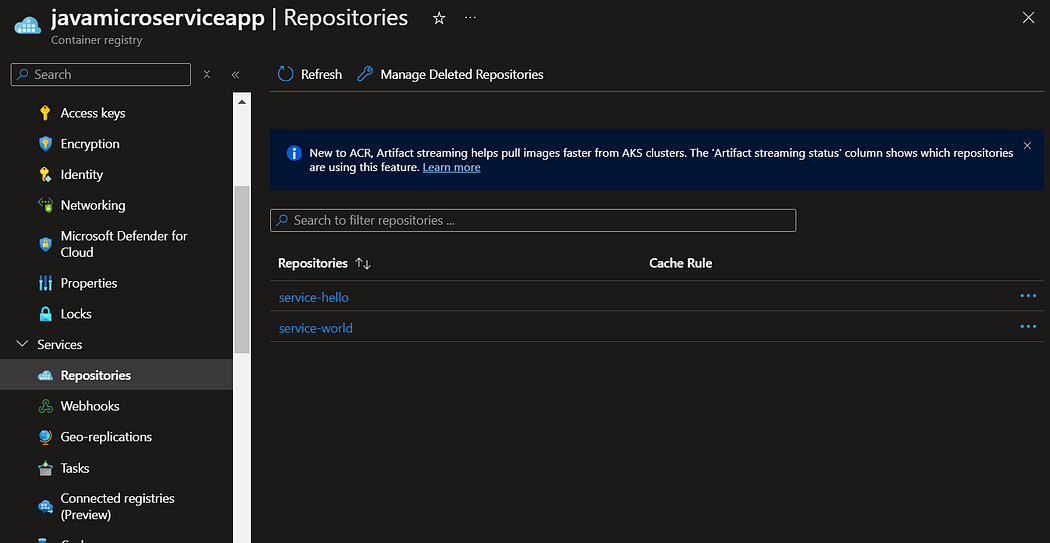The image size is (1050, 543).
Task: Click the Refresh button label
Action: (321, 74)
